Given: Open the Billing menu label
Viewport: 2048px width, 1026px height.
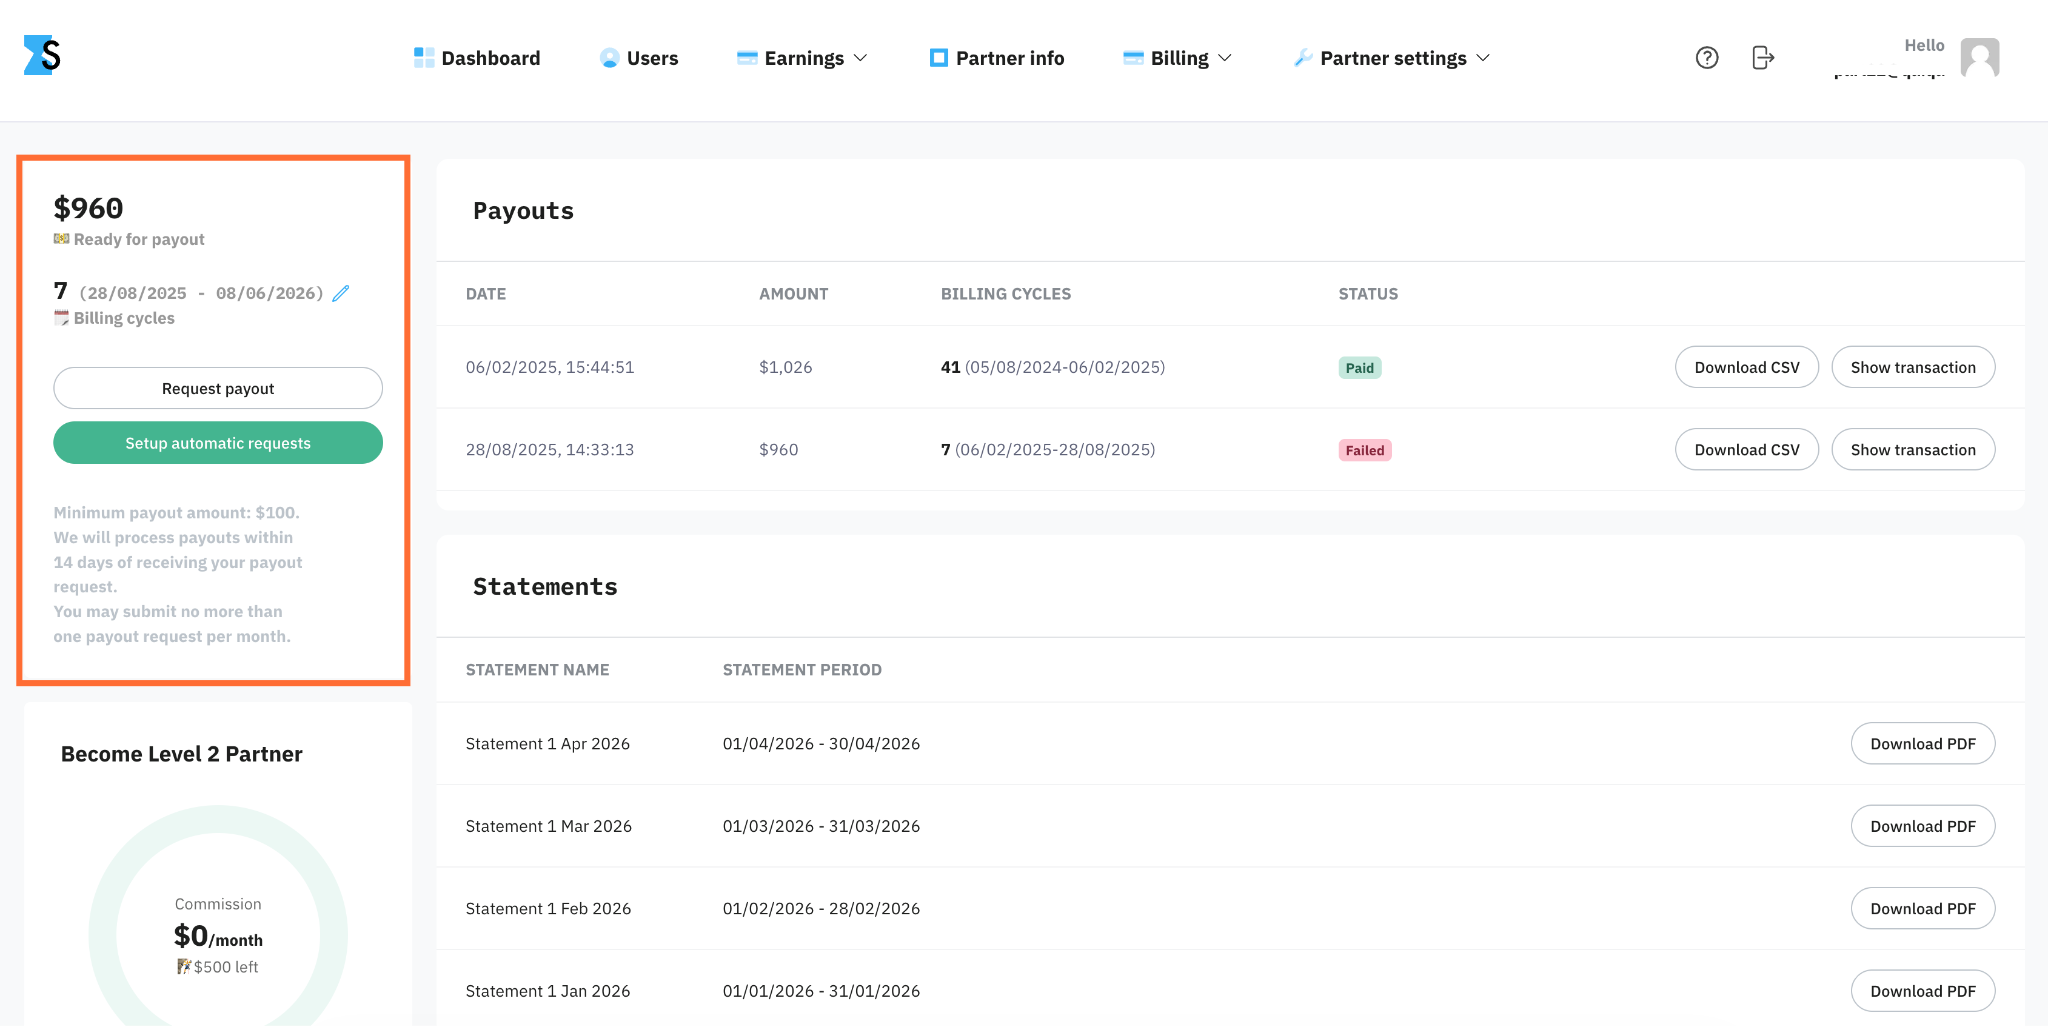Looking at the screenshot, I should coord(1179,58).
